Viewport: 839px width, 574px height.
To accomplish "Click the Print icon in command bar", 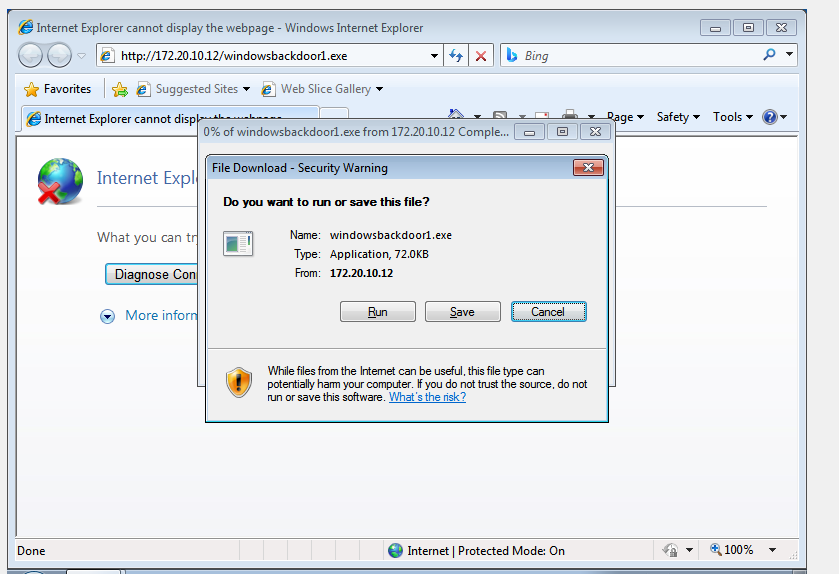I will coord(570,114).
